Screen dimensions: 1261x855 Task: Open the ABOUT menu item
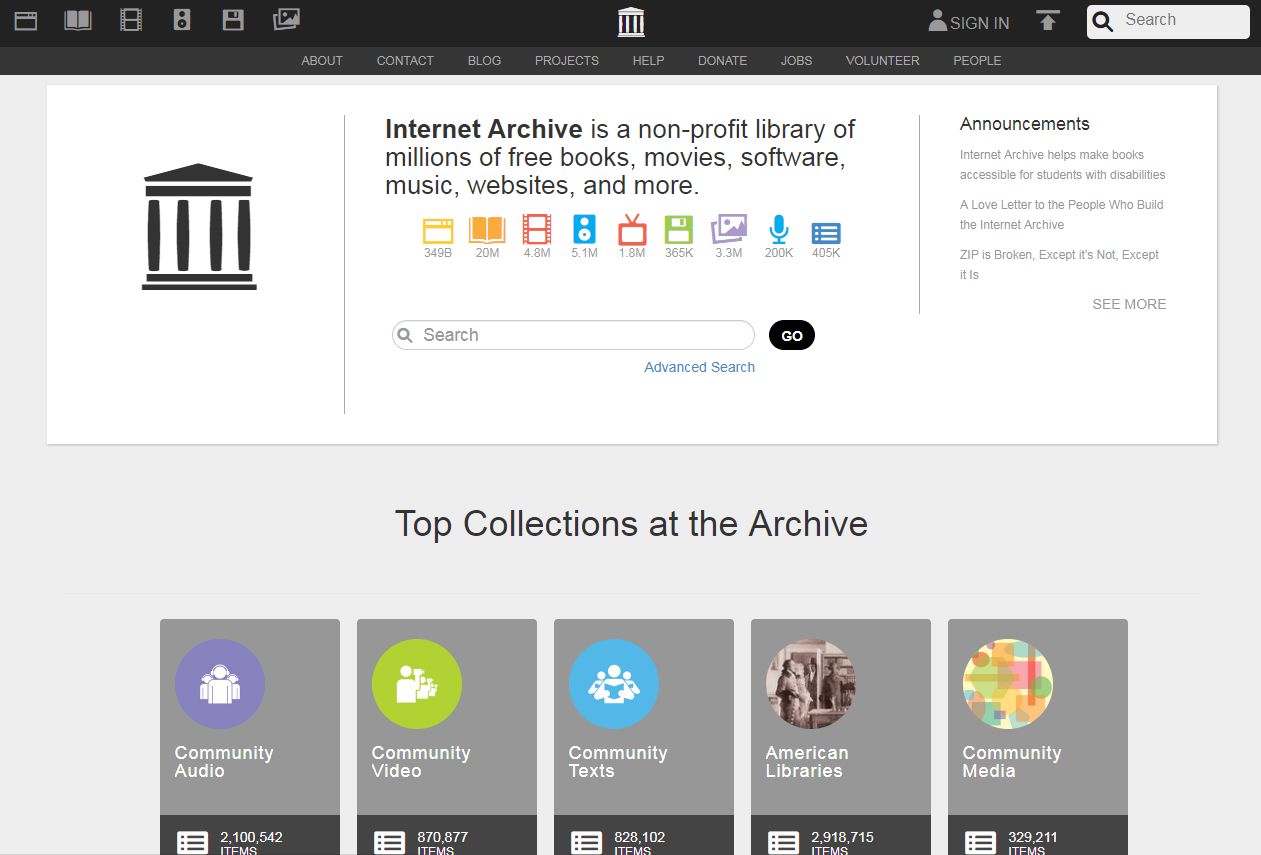click(x=322, y=61)
